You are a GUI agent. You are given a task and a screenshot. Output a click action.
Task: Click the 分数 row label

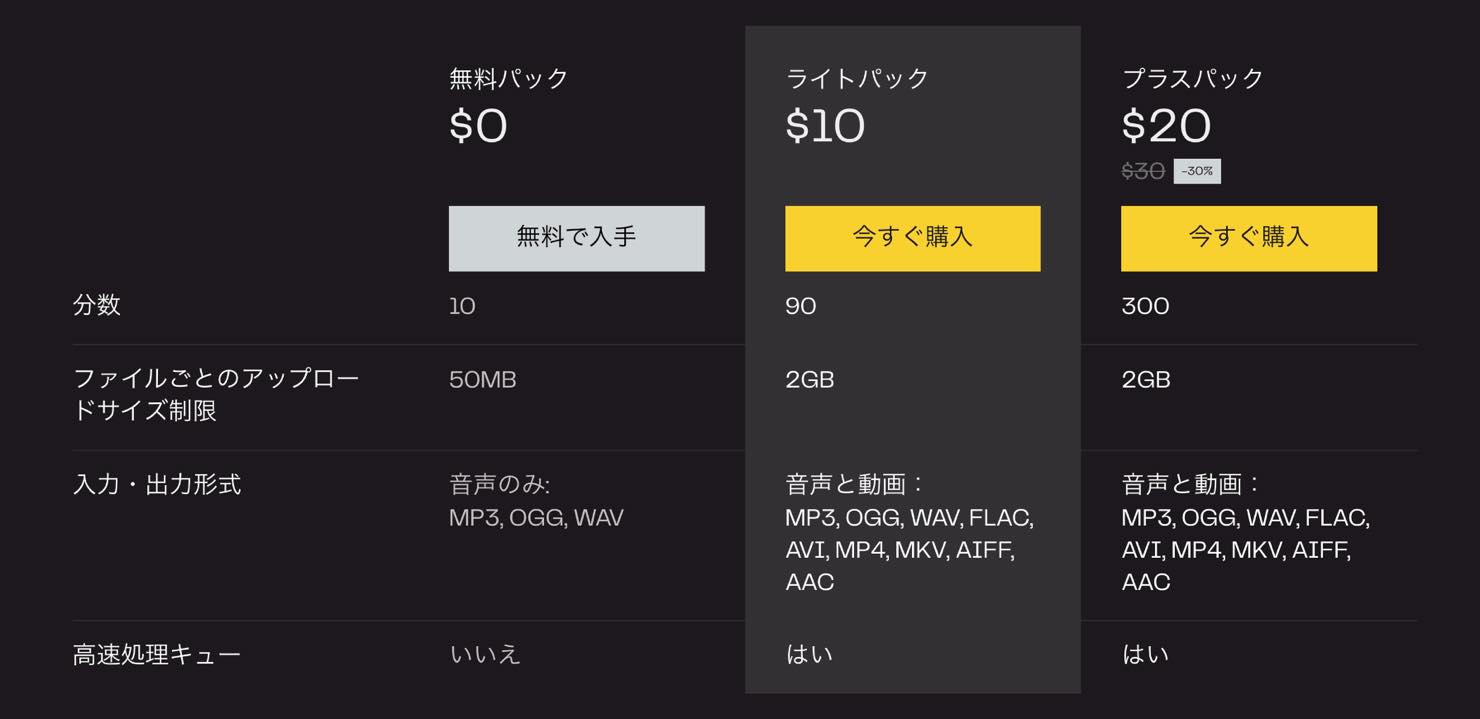point(97,305)
